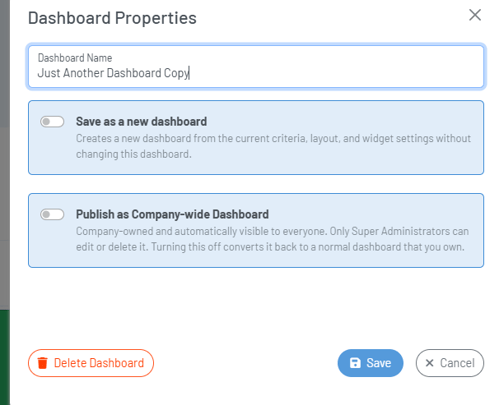Image resolution: width=499 pixels, height=405 pixels.
Task: Click the text 'Just Another Dashboard Copy'
Action: [x=113, y=73]
